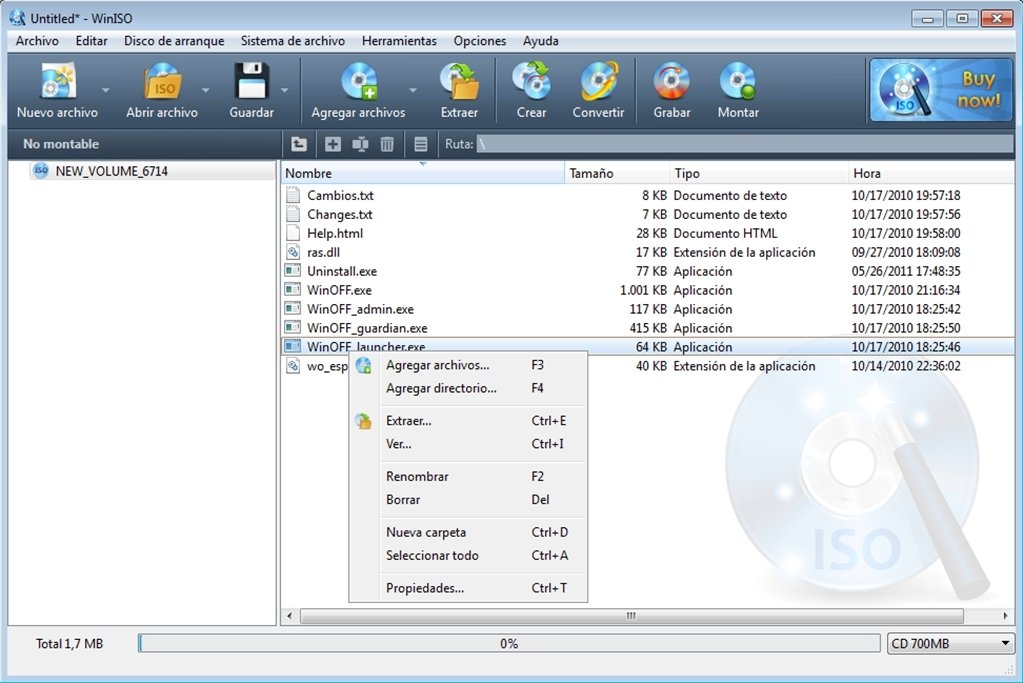Choose Borrar in context menu
This screenshot has height=683, width=1023.
468,500
